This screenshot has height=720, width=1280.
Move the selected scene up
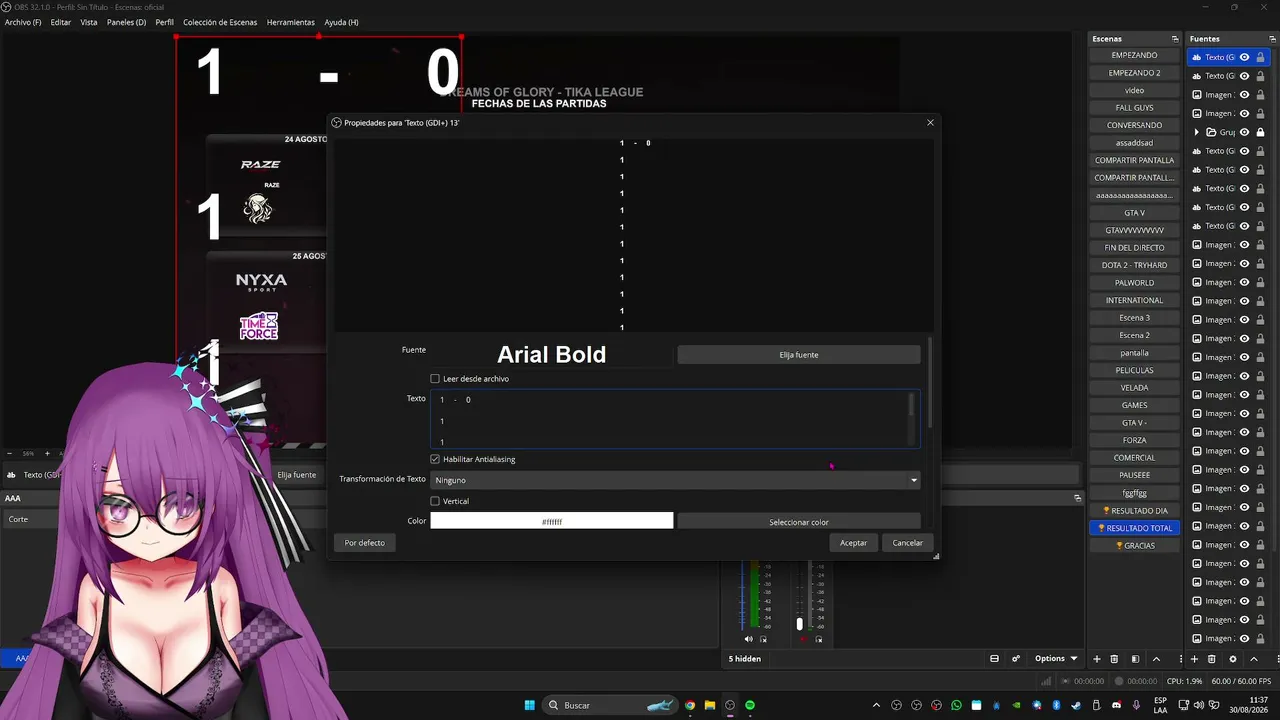(x=1157, y=659)
